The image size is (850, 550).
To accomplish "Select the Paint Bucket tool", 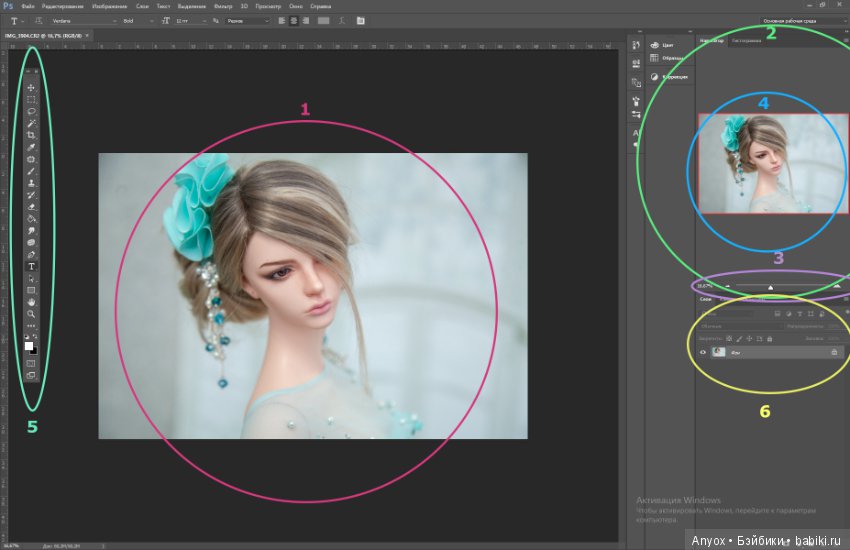I will [31, 219].
